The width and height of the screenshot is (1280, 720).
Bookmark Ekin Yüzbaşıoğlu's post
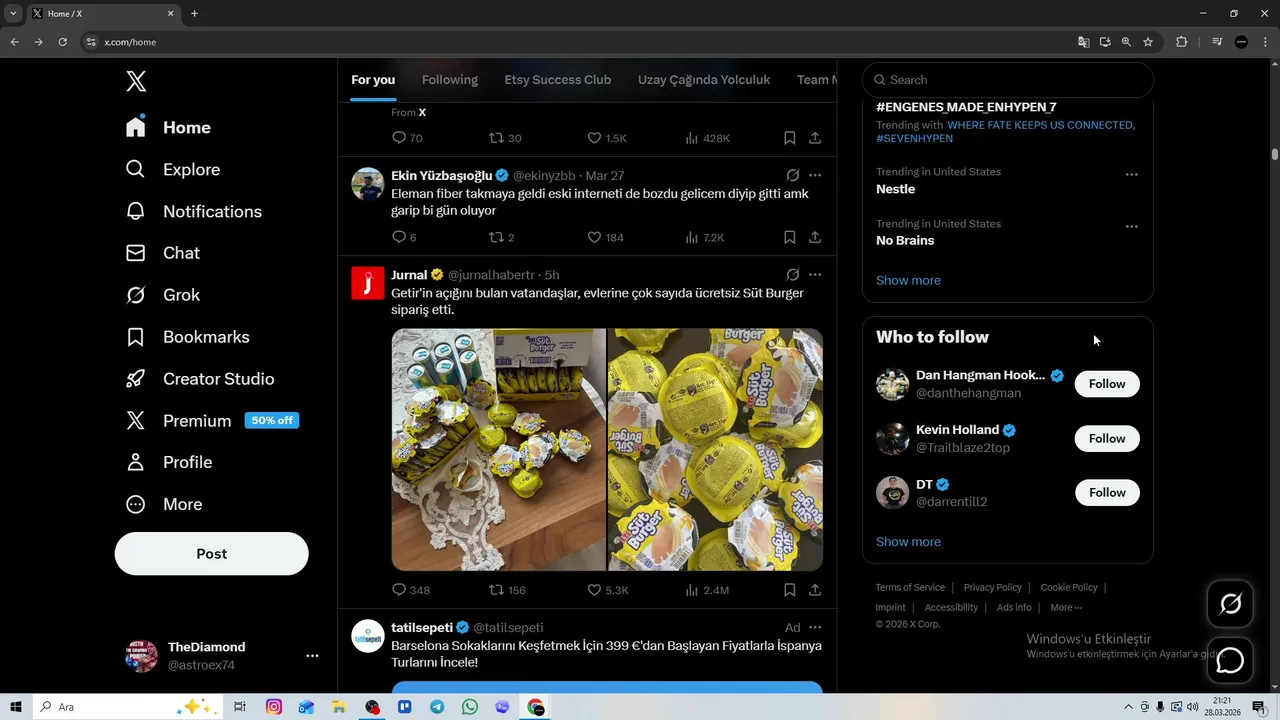[x=789, y=238]
